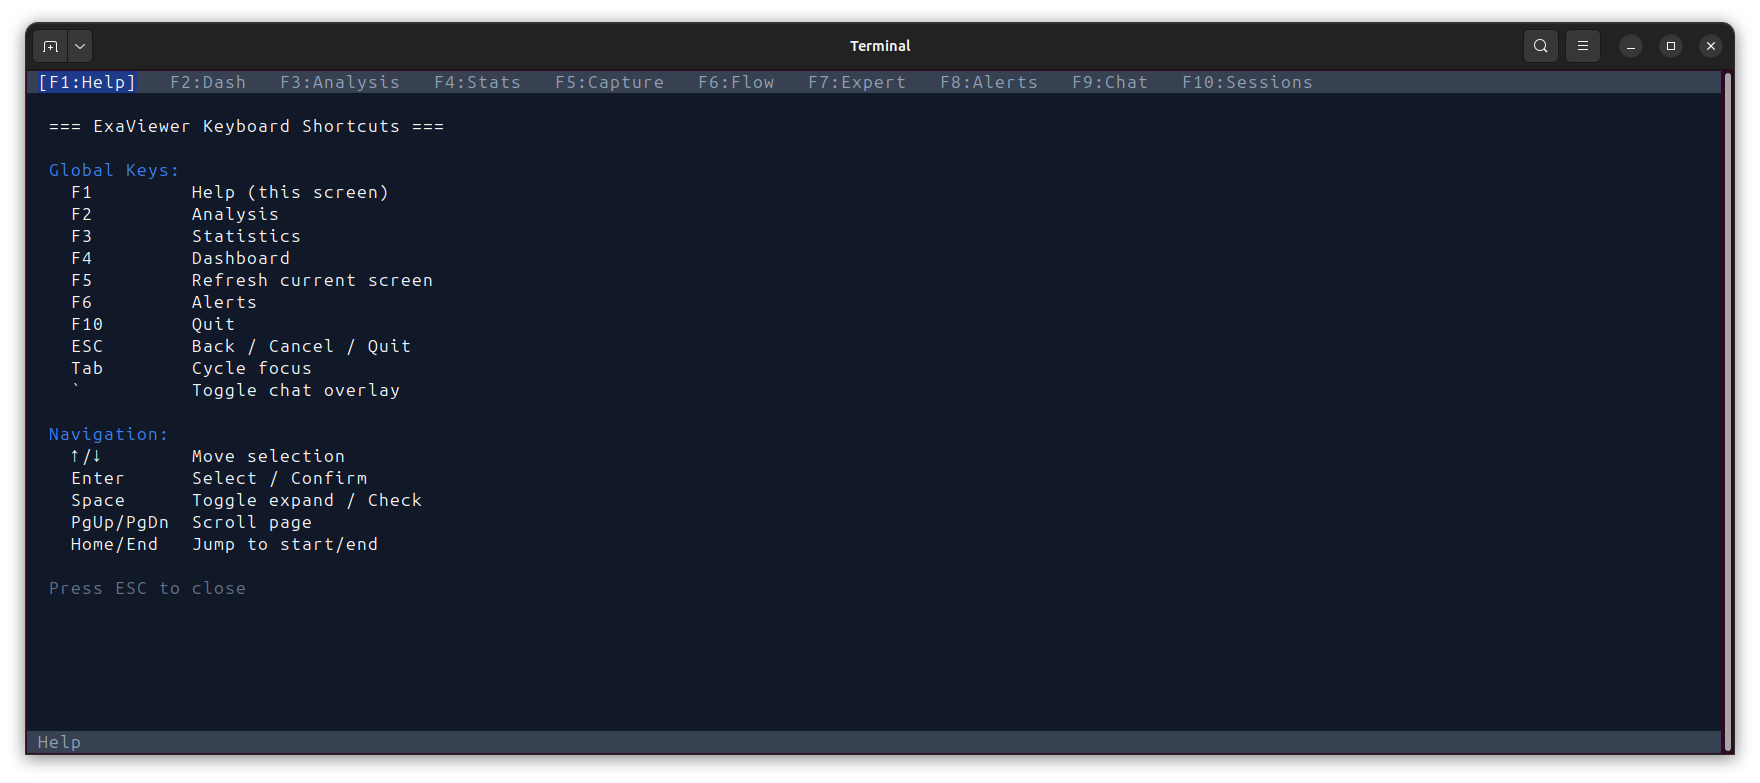Open the F4:Stats tab
Image resolution: width=1760 pixels, height=783 pixels.
pos(478,82)
